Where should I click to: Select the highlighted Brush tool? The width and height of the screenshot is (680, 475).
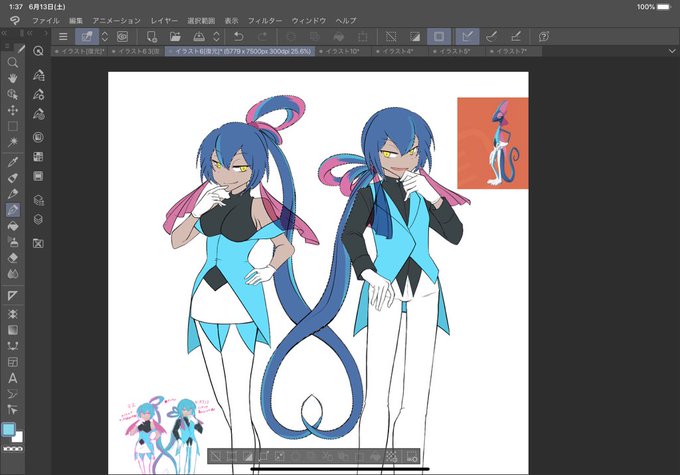pyautogui.click(x=13, y=210)
